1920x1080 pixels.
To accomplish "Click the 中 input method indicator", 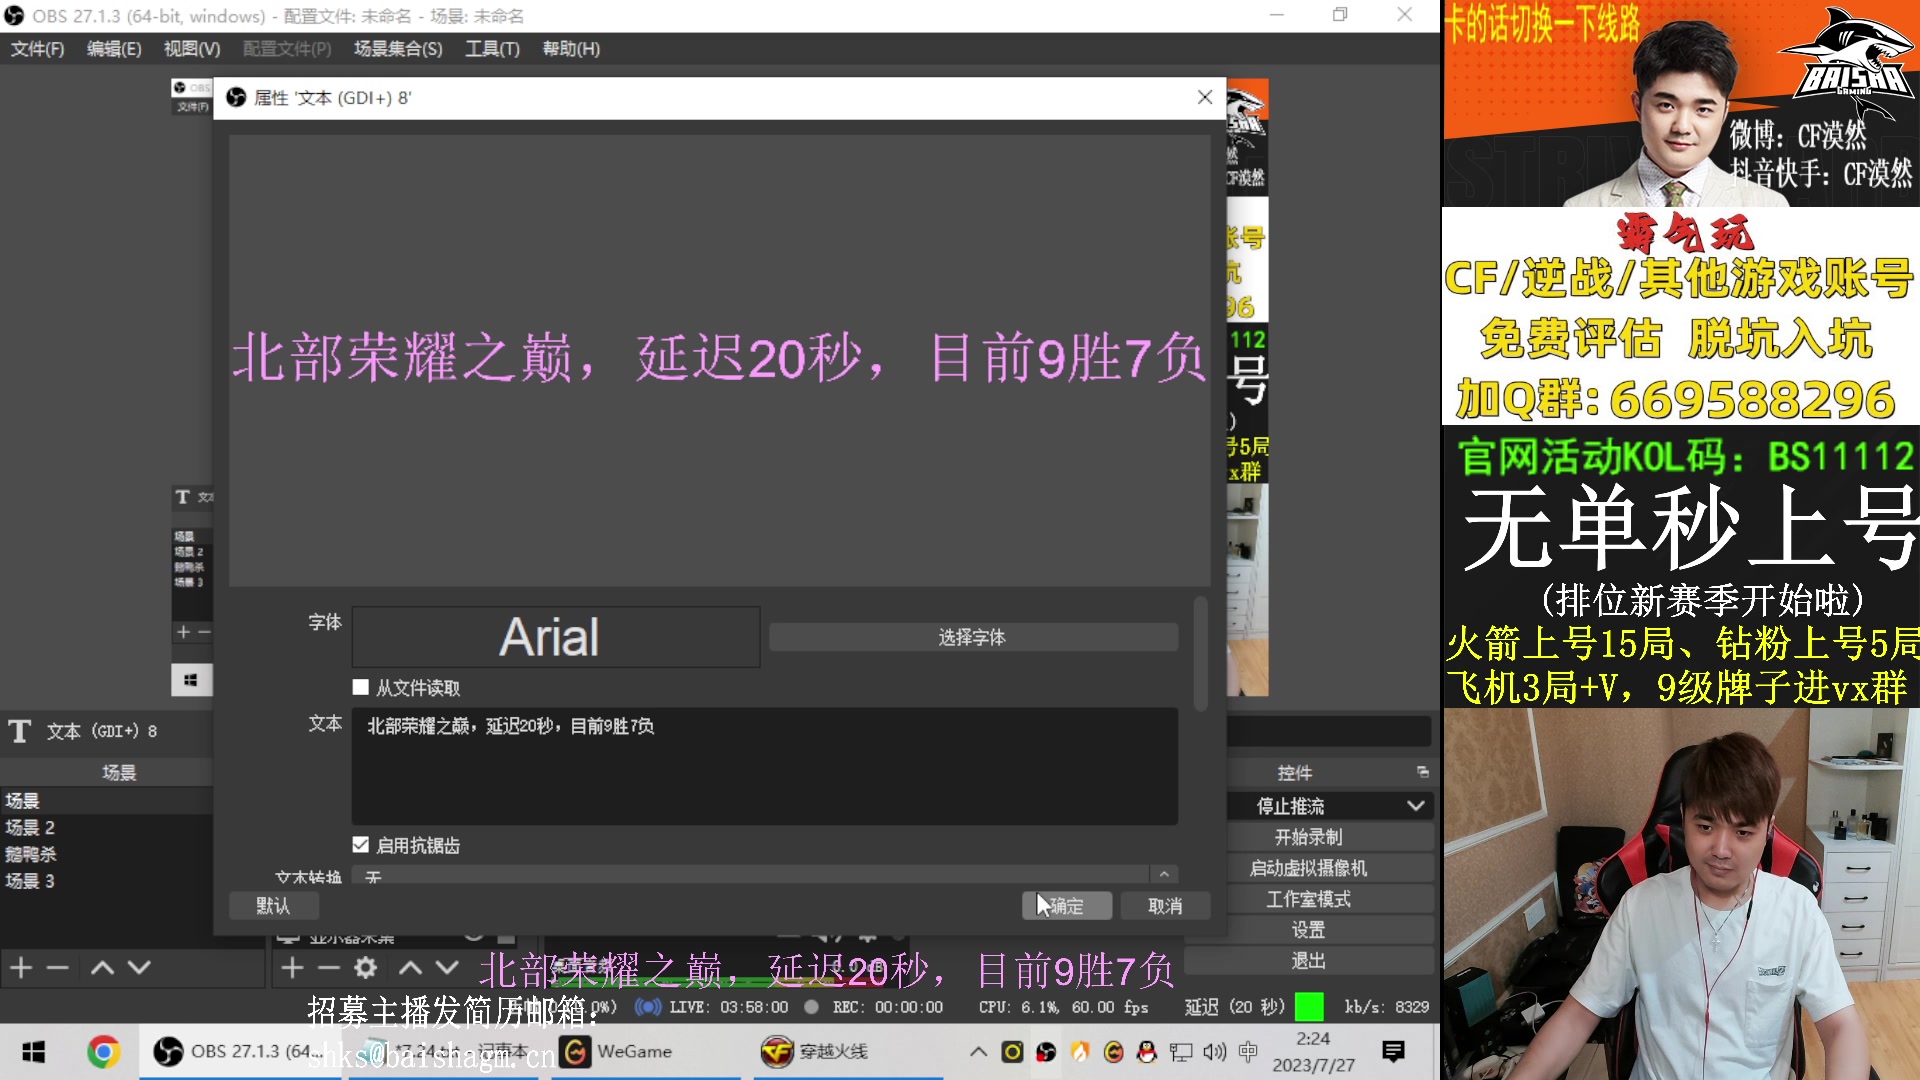I will (x=1248, y=1052).
